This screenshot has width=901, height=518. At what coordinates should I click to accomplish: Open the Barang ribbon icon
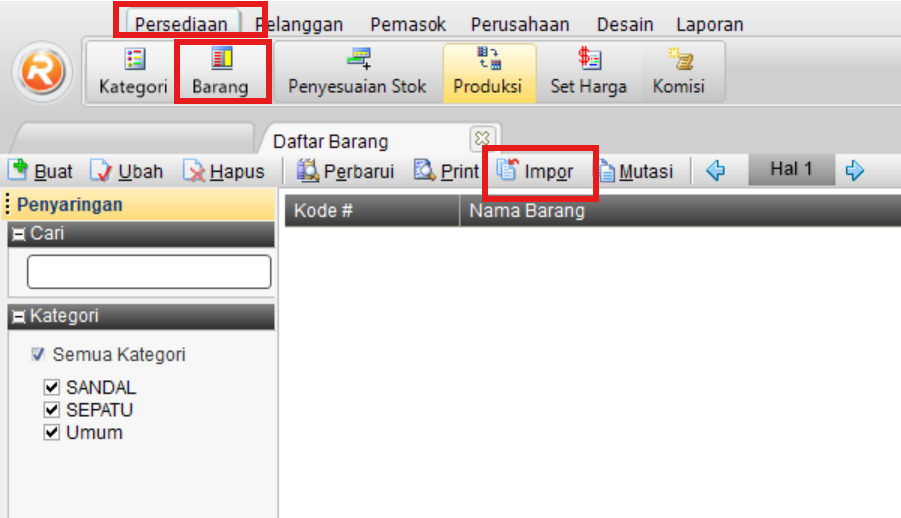221,72
